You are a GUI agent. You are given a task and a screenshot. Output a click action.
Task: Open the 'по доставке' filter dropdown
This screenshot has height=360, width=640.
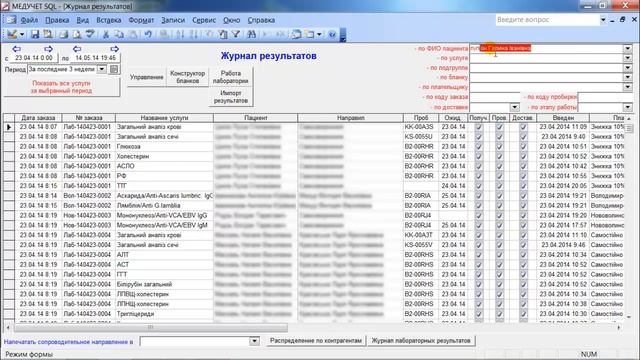click(515, 107)
